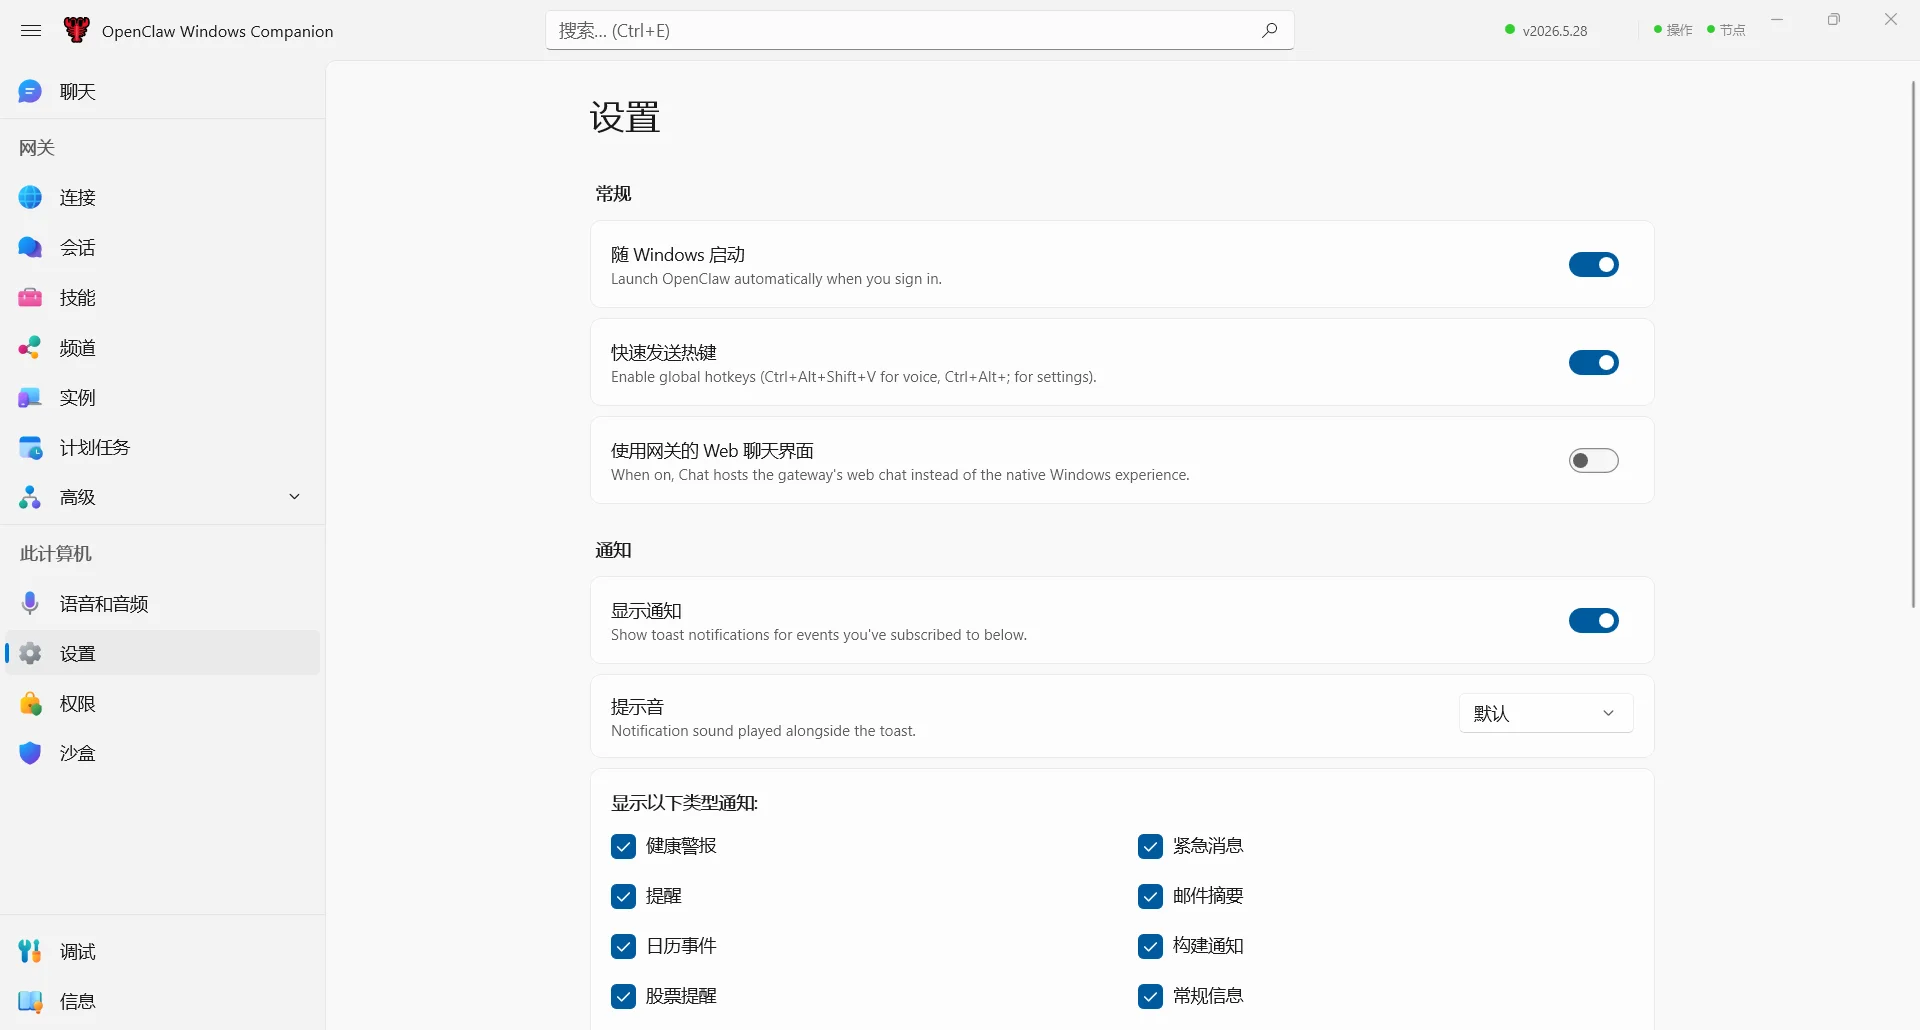1920x1030 pixels.
Task: Click the v2026.5.28 version label
Action: (x=1555, y=31)
